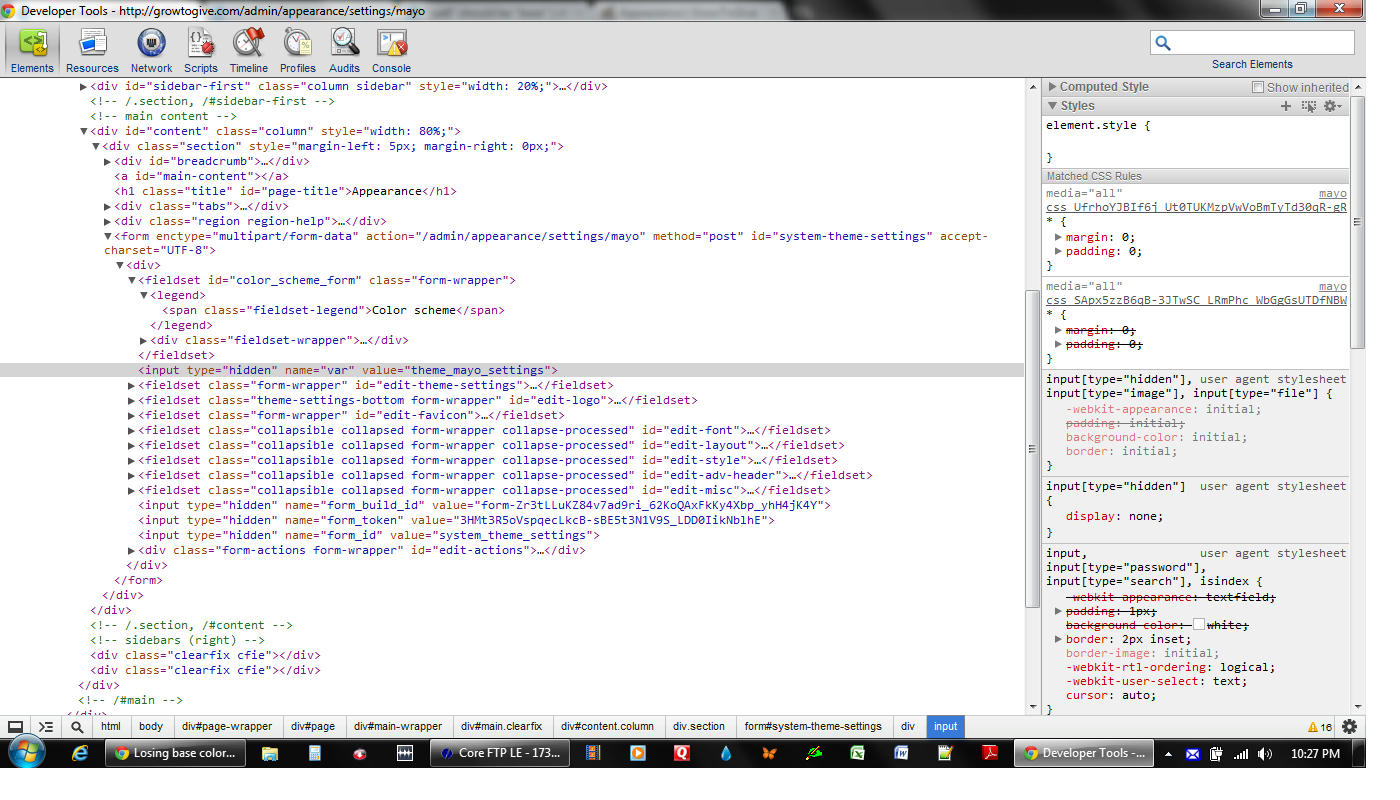This screenshot has height=800, width=1400.
Task: Click the element.style rule block
Action: [x=1196, y=141]
